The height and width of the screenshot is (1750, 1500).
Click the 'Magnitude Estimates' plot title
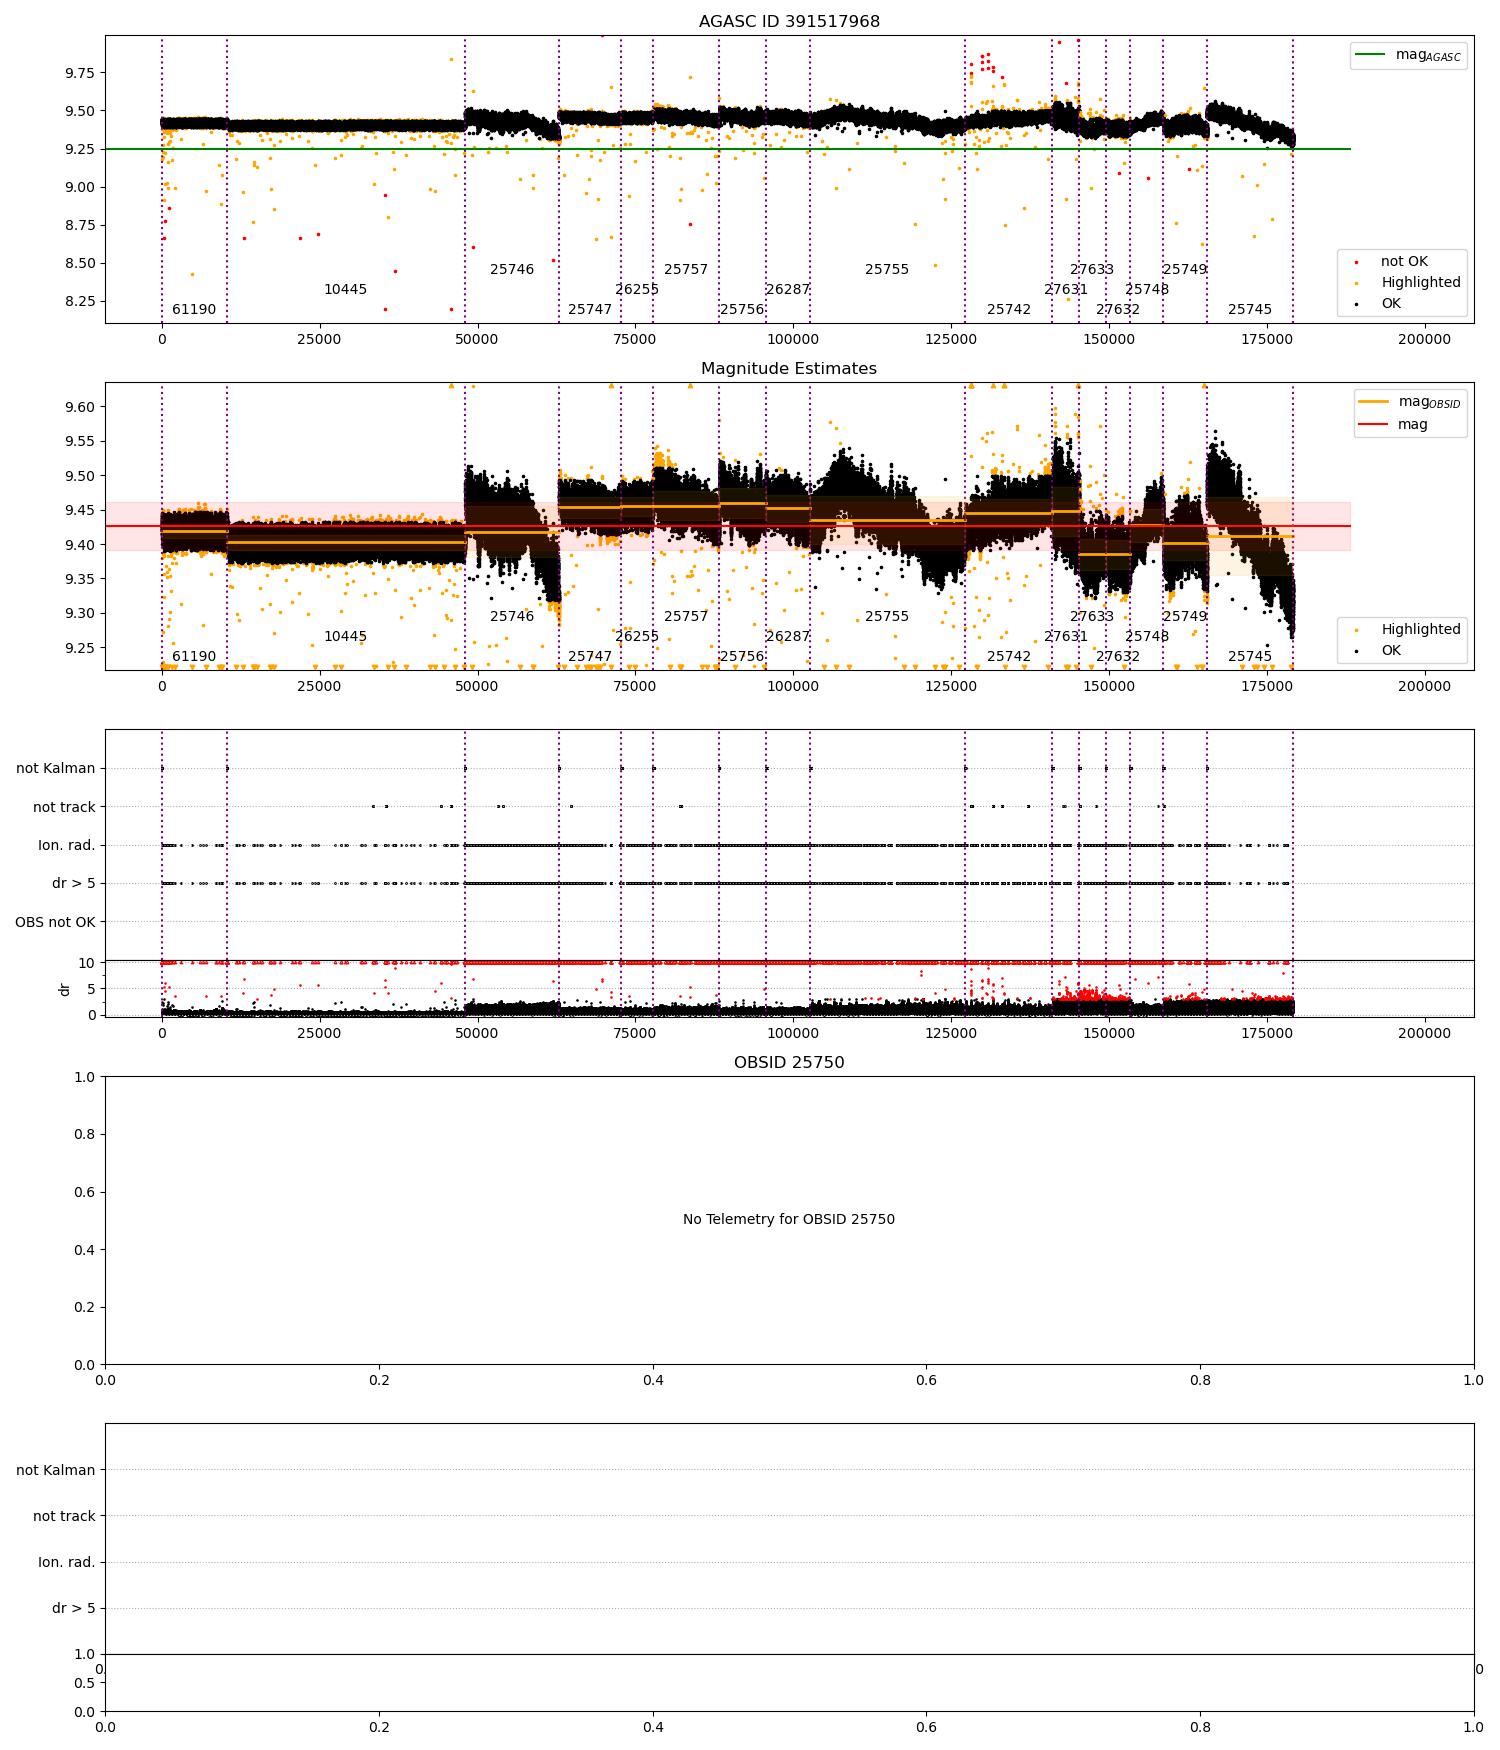tap(789, 369)
